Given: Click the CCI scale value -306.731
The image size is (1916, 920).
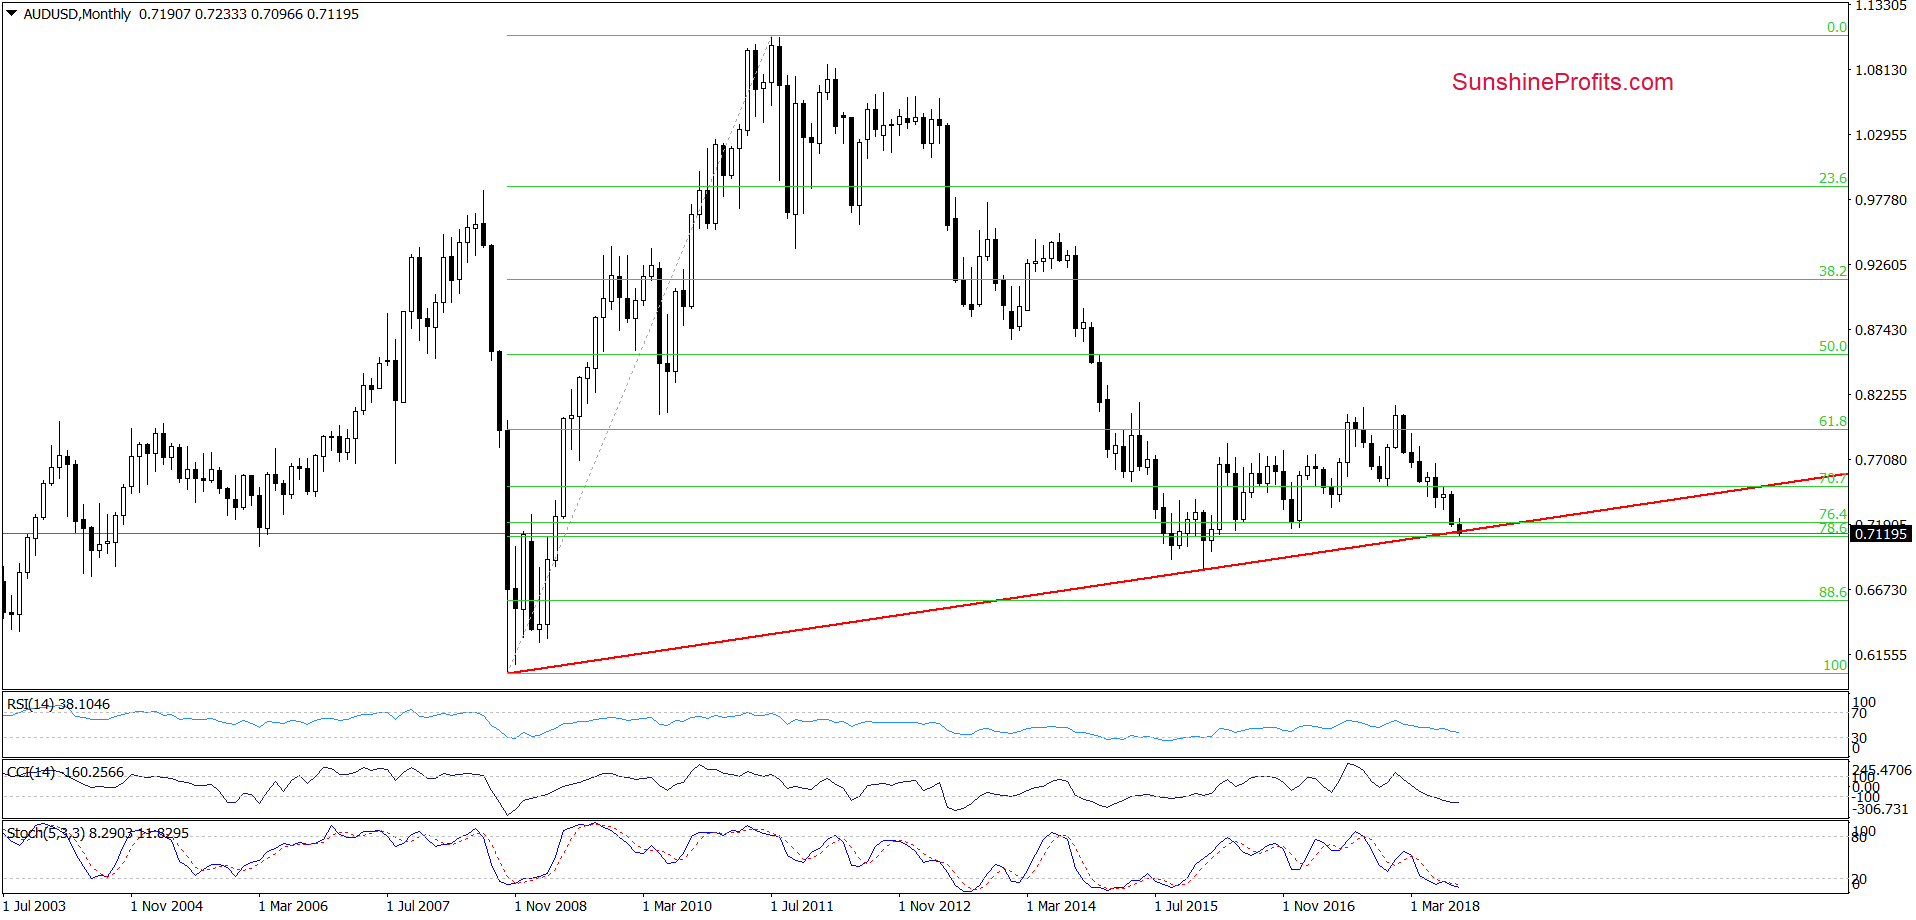Looking at the screenshot, I should [x=1880, y=809].
